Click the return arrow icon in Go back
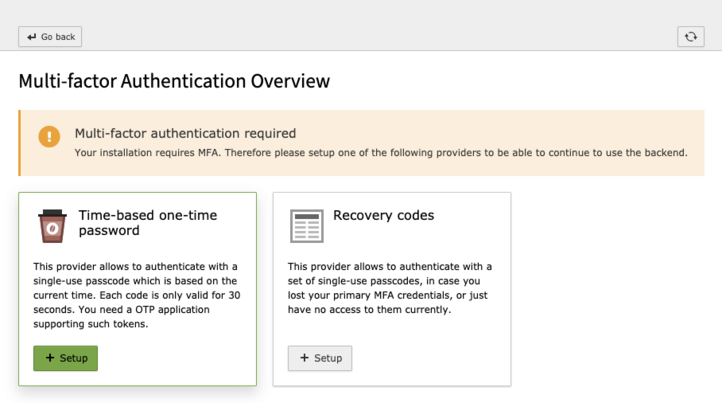 [32, 37]
